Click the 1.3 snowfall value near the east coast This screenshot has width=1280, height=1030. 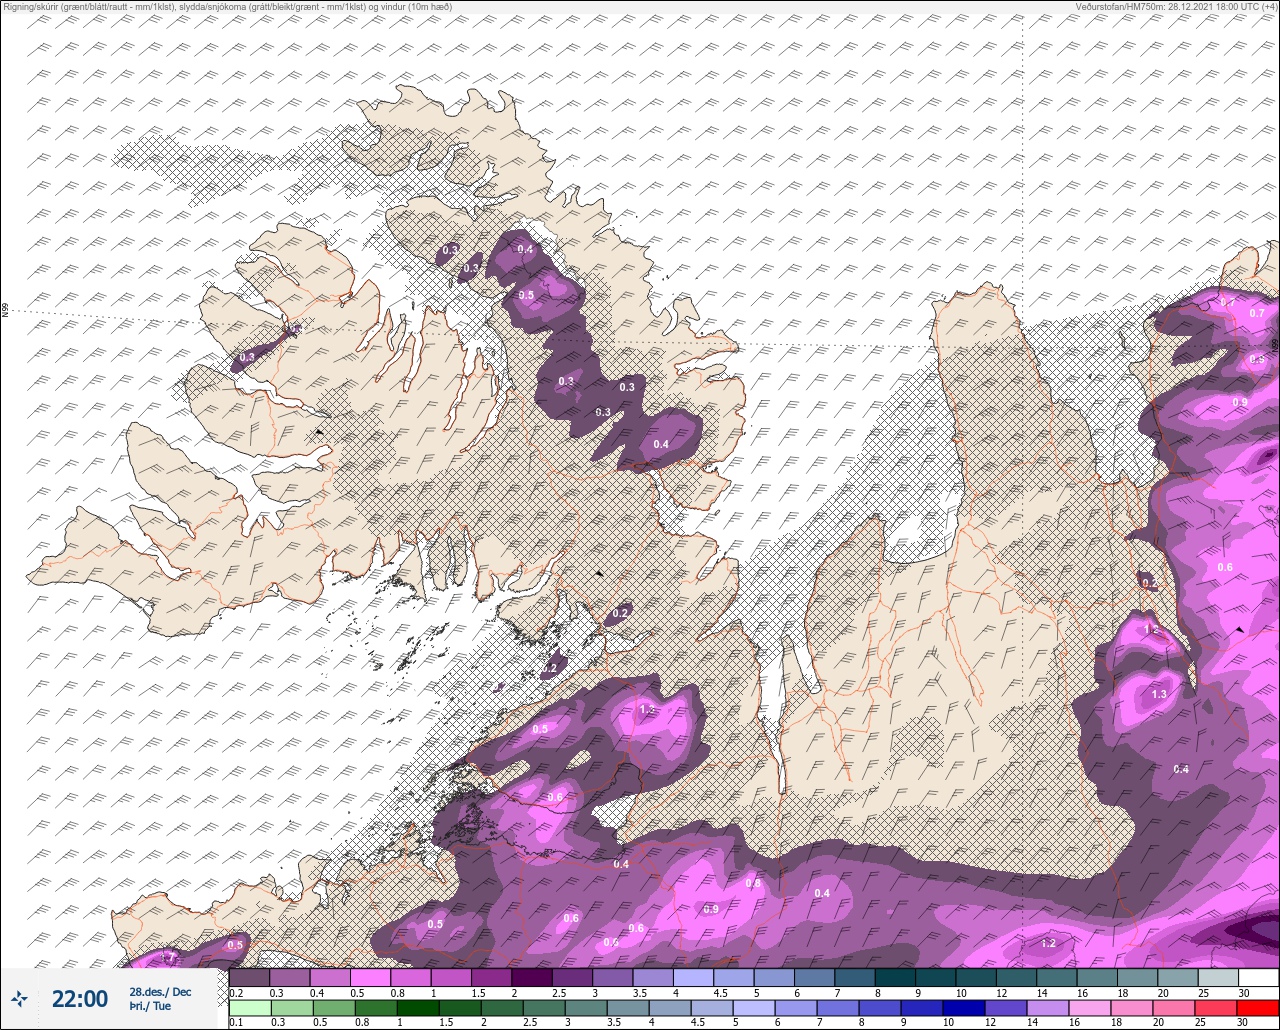(1159, 694)
